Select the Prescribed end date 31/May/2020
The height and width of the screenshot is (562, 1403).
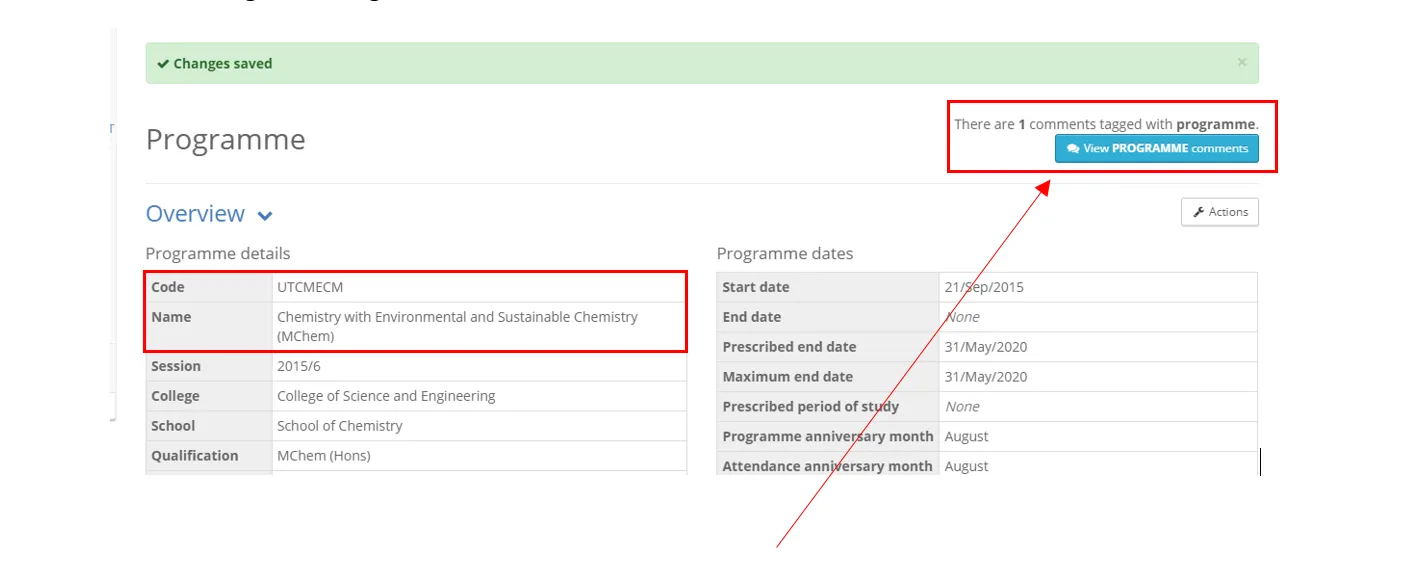(x=985, y=347)
